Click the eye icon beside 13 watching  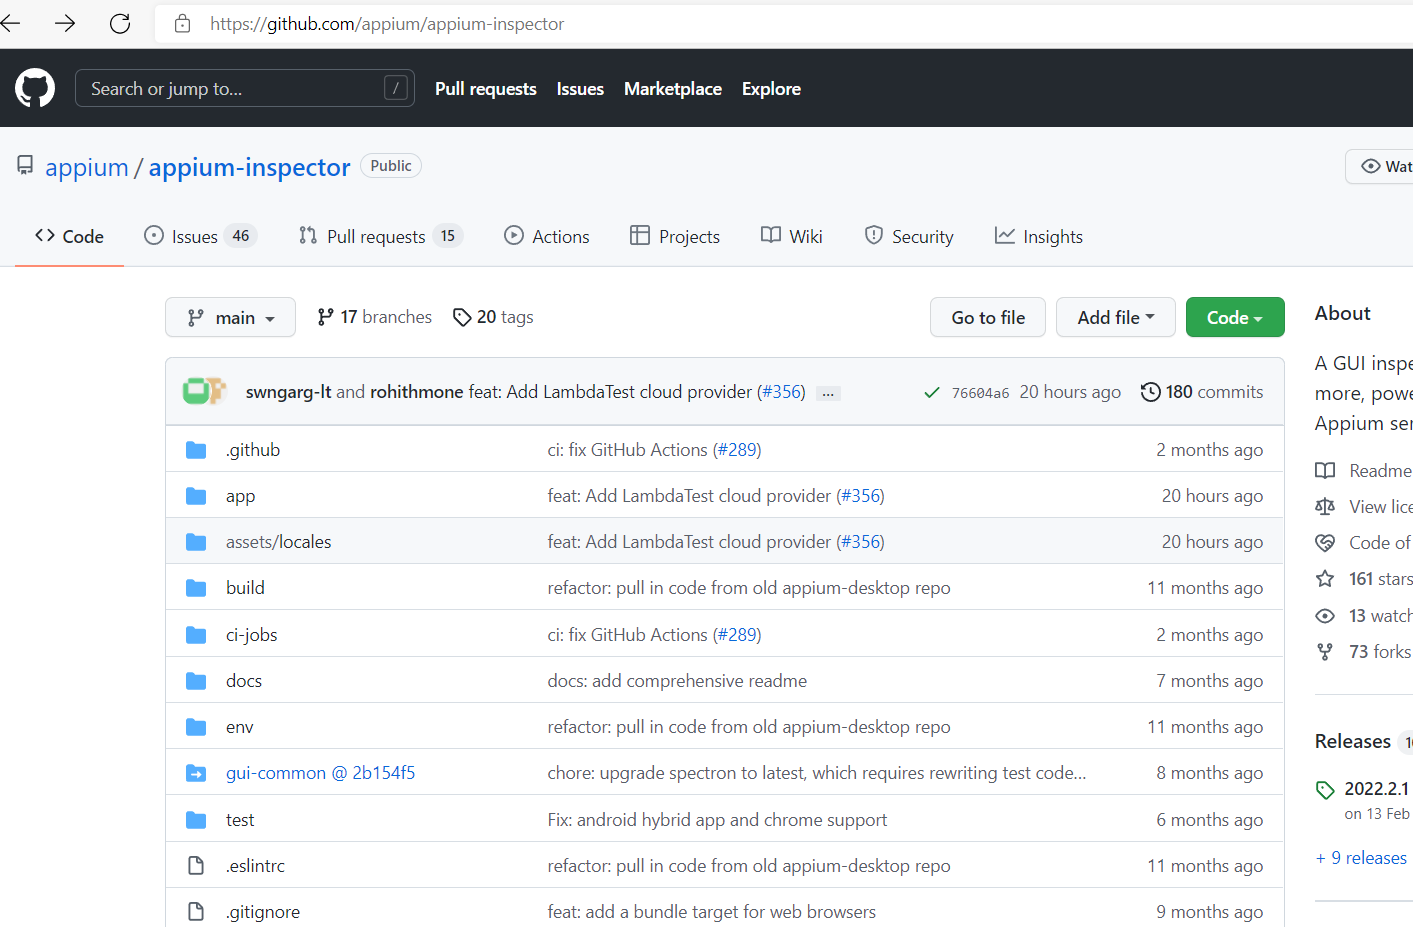(x=1325, y=616)
